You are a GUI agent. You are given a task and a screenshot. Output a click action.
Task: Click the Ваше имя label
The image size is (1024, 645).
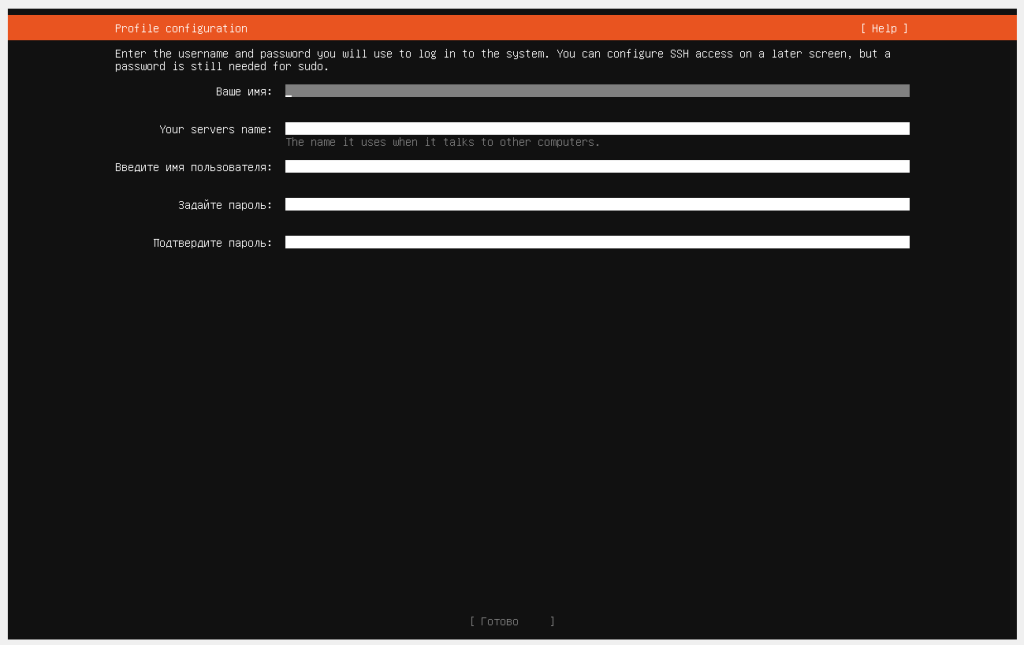(244, 92)
